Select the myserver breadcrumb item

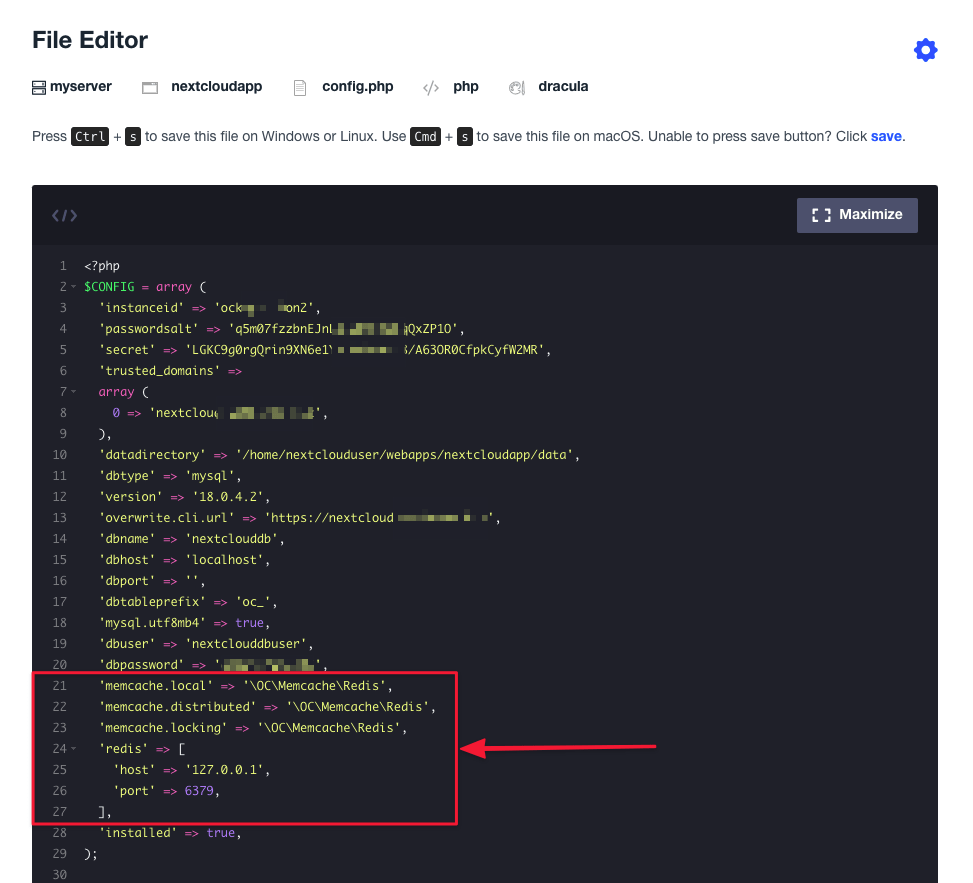point(80,87)
